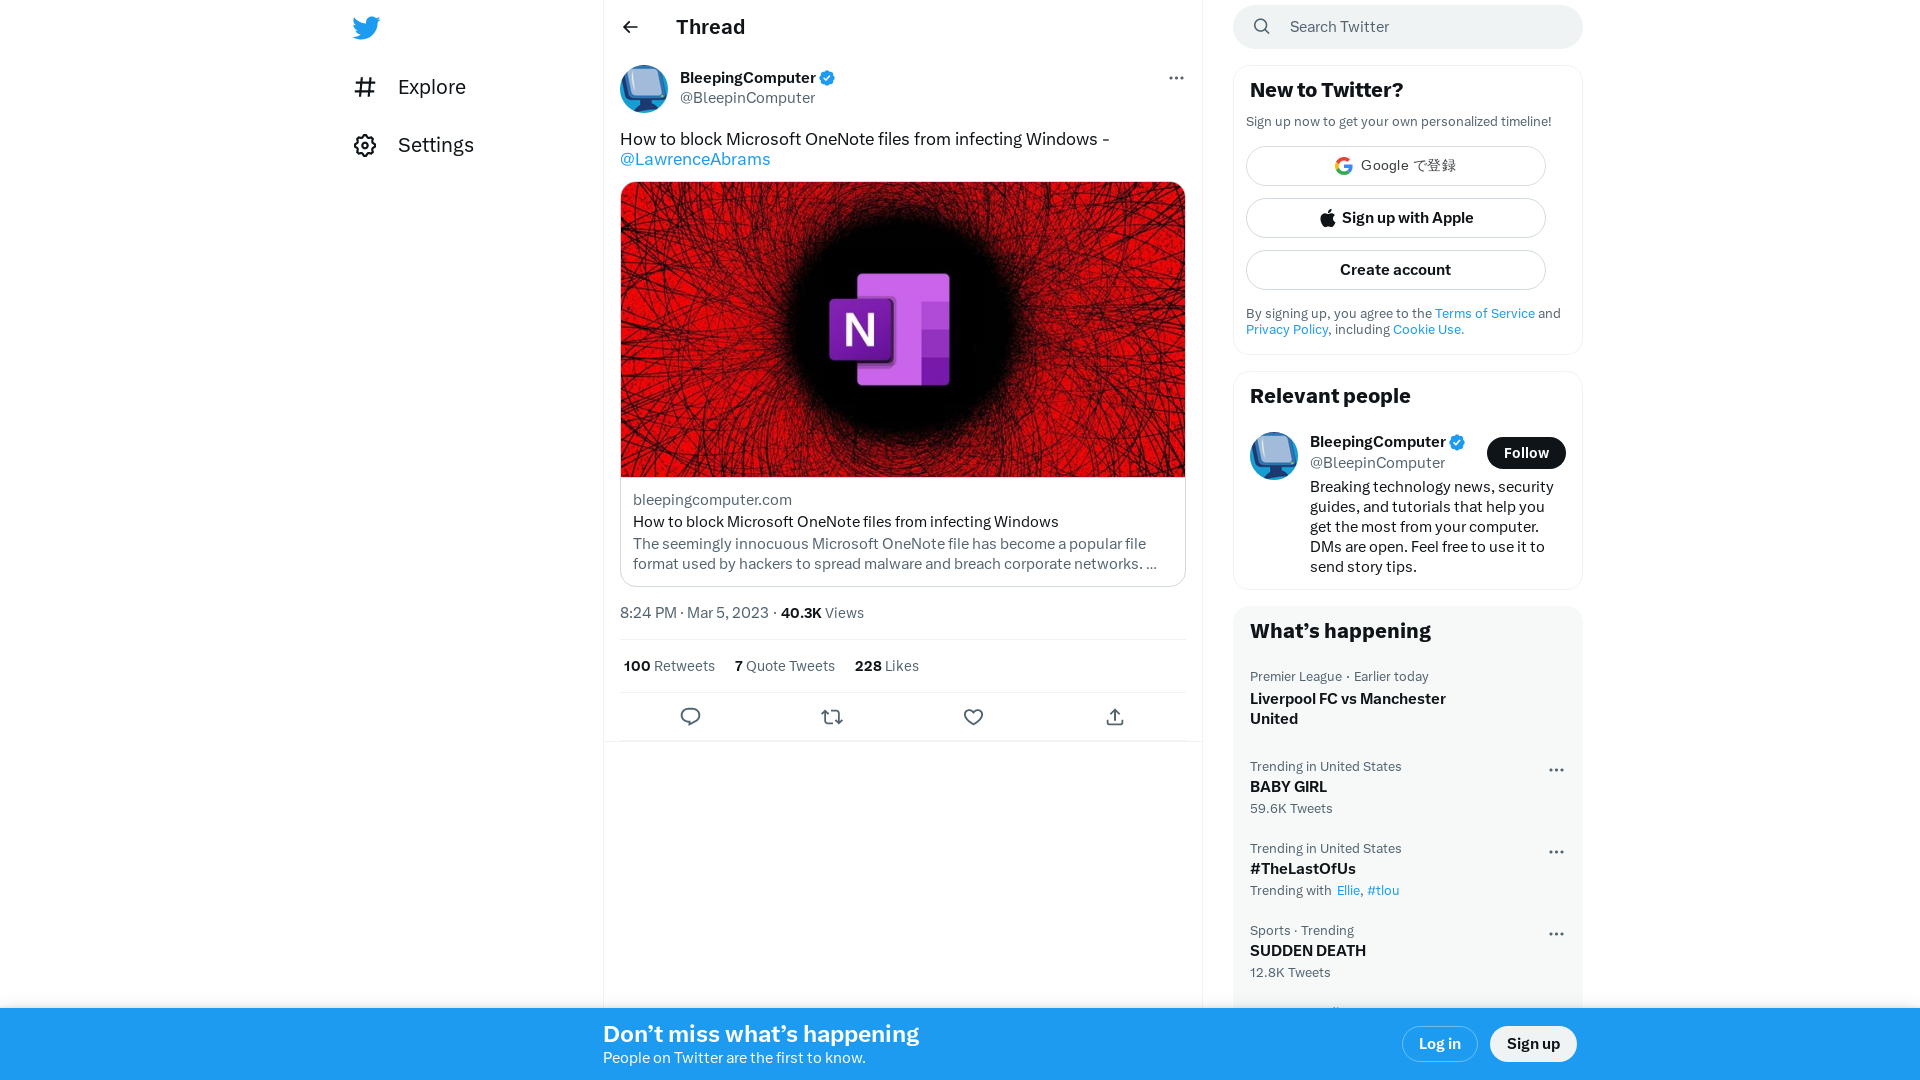The height and width of the screenshot is (1080, 1920).
Task: Click @BleepinComputer handle in the tweet header
Action: point(747,98)
